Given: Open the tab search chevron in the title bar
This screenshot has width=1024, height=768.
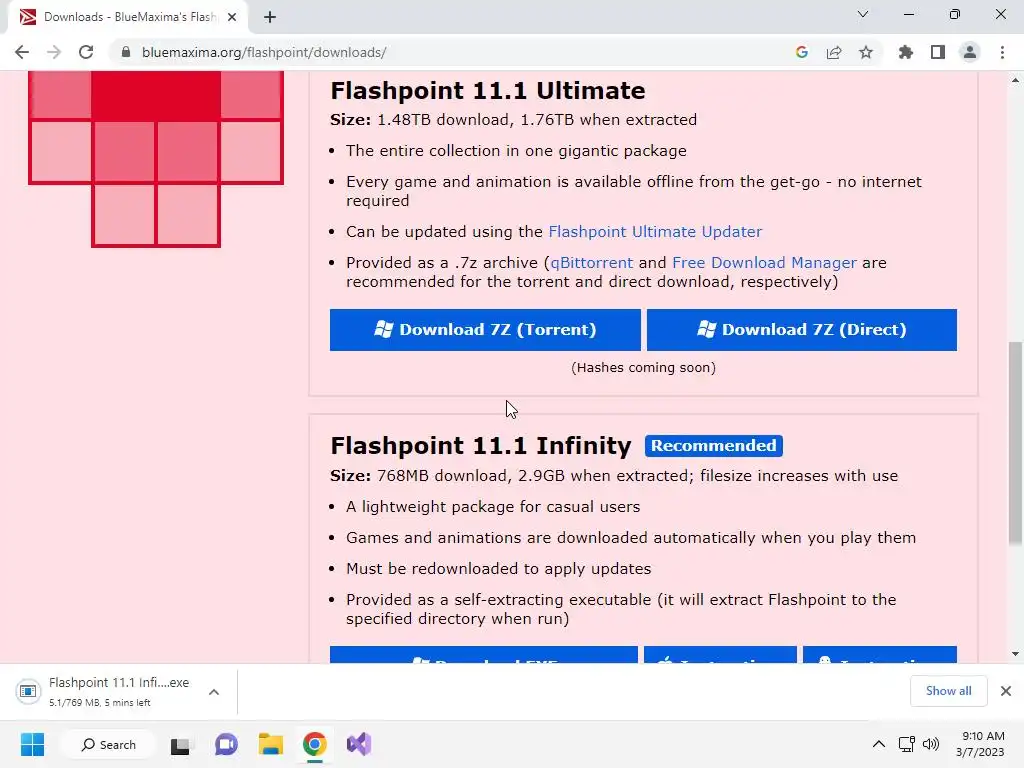Looking at the screenshot, I should (863, 14).
